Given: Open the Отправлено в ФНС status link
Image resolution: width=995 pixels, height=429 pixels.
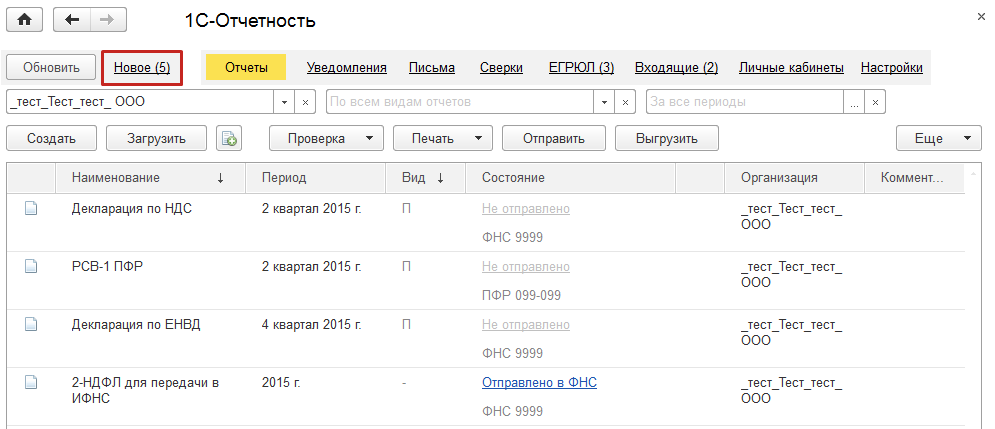Looking at the screenshot, I should pyautogui.click(x=539, y=383).
